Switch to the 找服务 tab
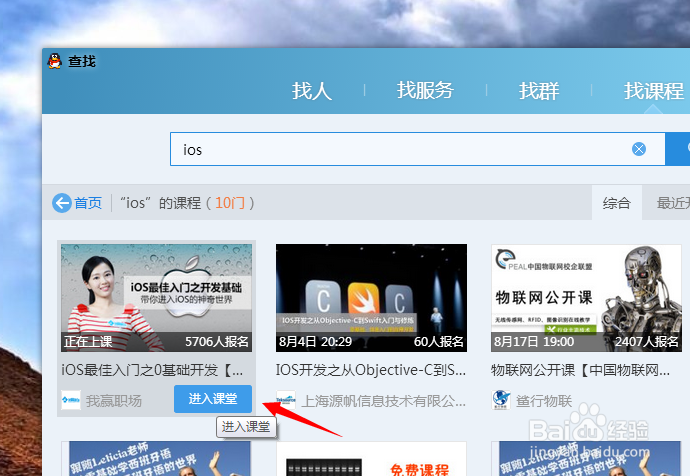 (x=425, y=90)
